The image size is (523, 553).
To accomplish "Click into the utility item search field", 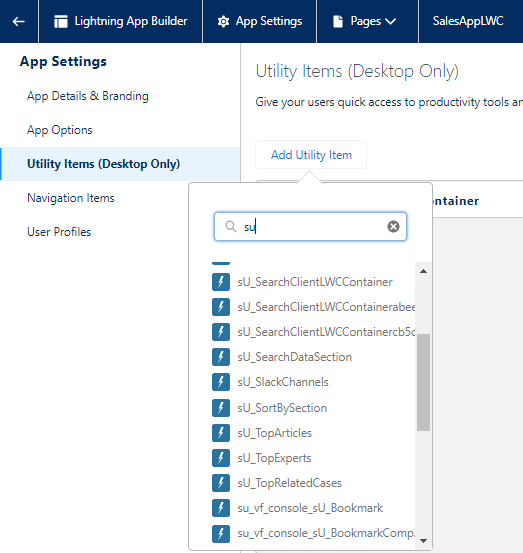I will pos(310,226).
